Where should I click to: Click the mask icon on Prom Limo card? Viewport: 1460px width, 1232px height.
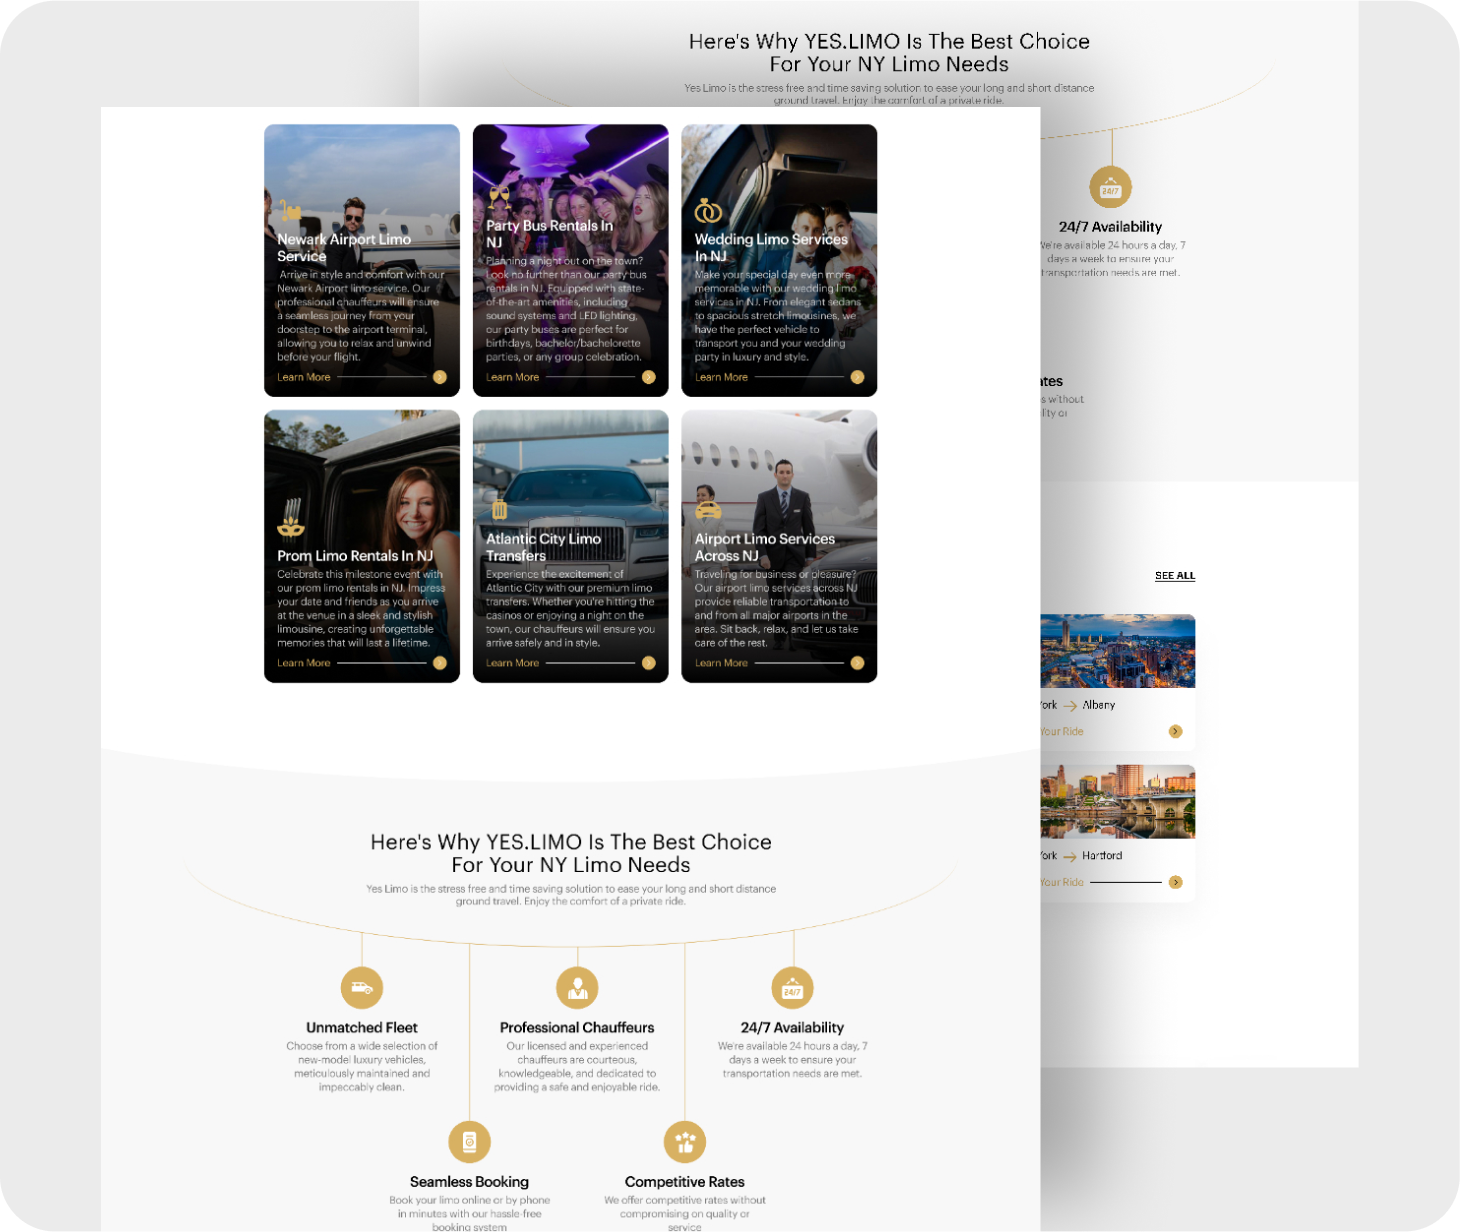point(291,523)
